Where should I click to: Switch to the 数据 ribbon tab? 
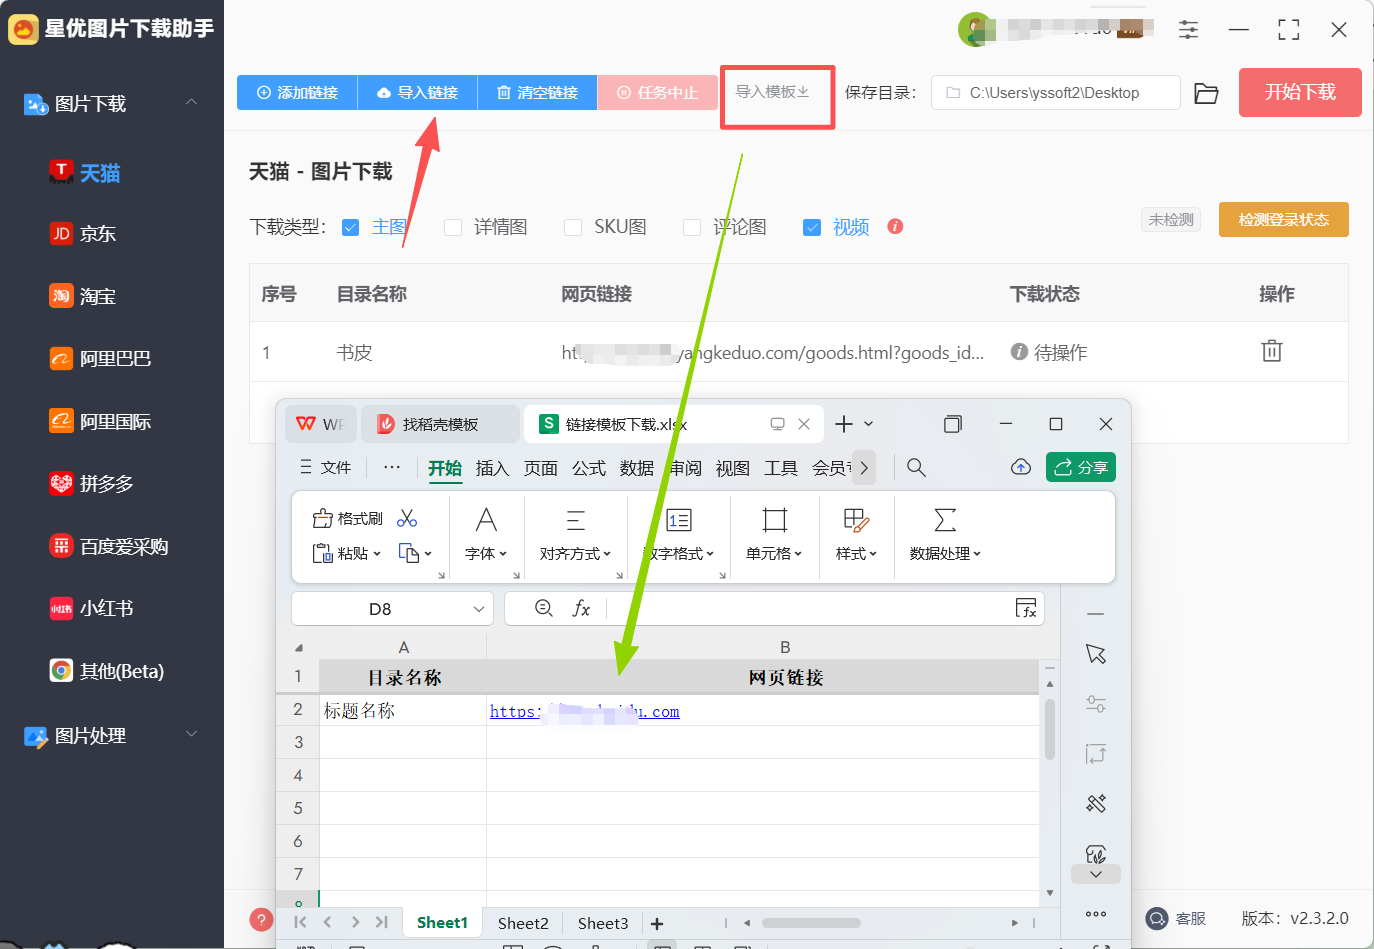click(637, 468)
